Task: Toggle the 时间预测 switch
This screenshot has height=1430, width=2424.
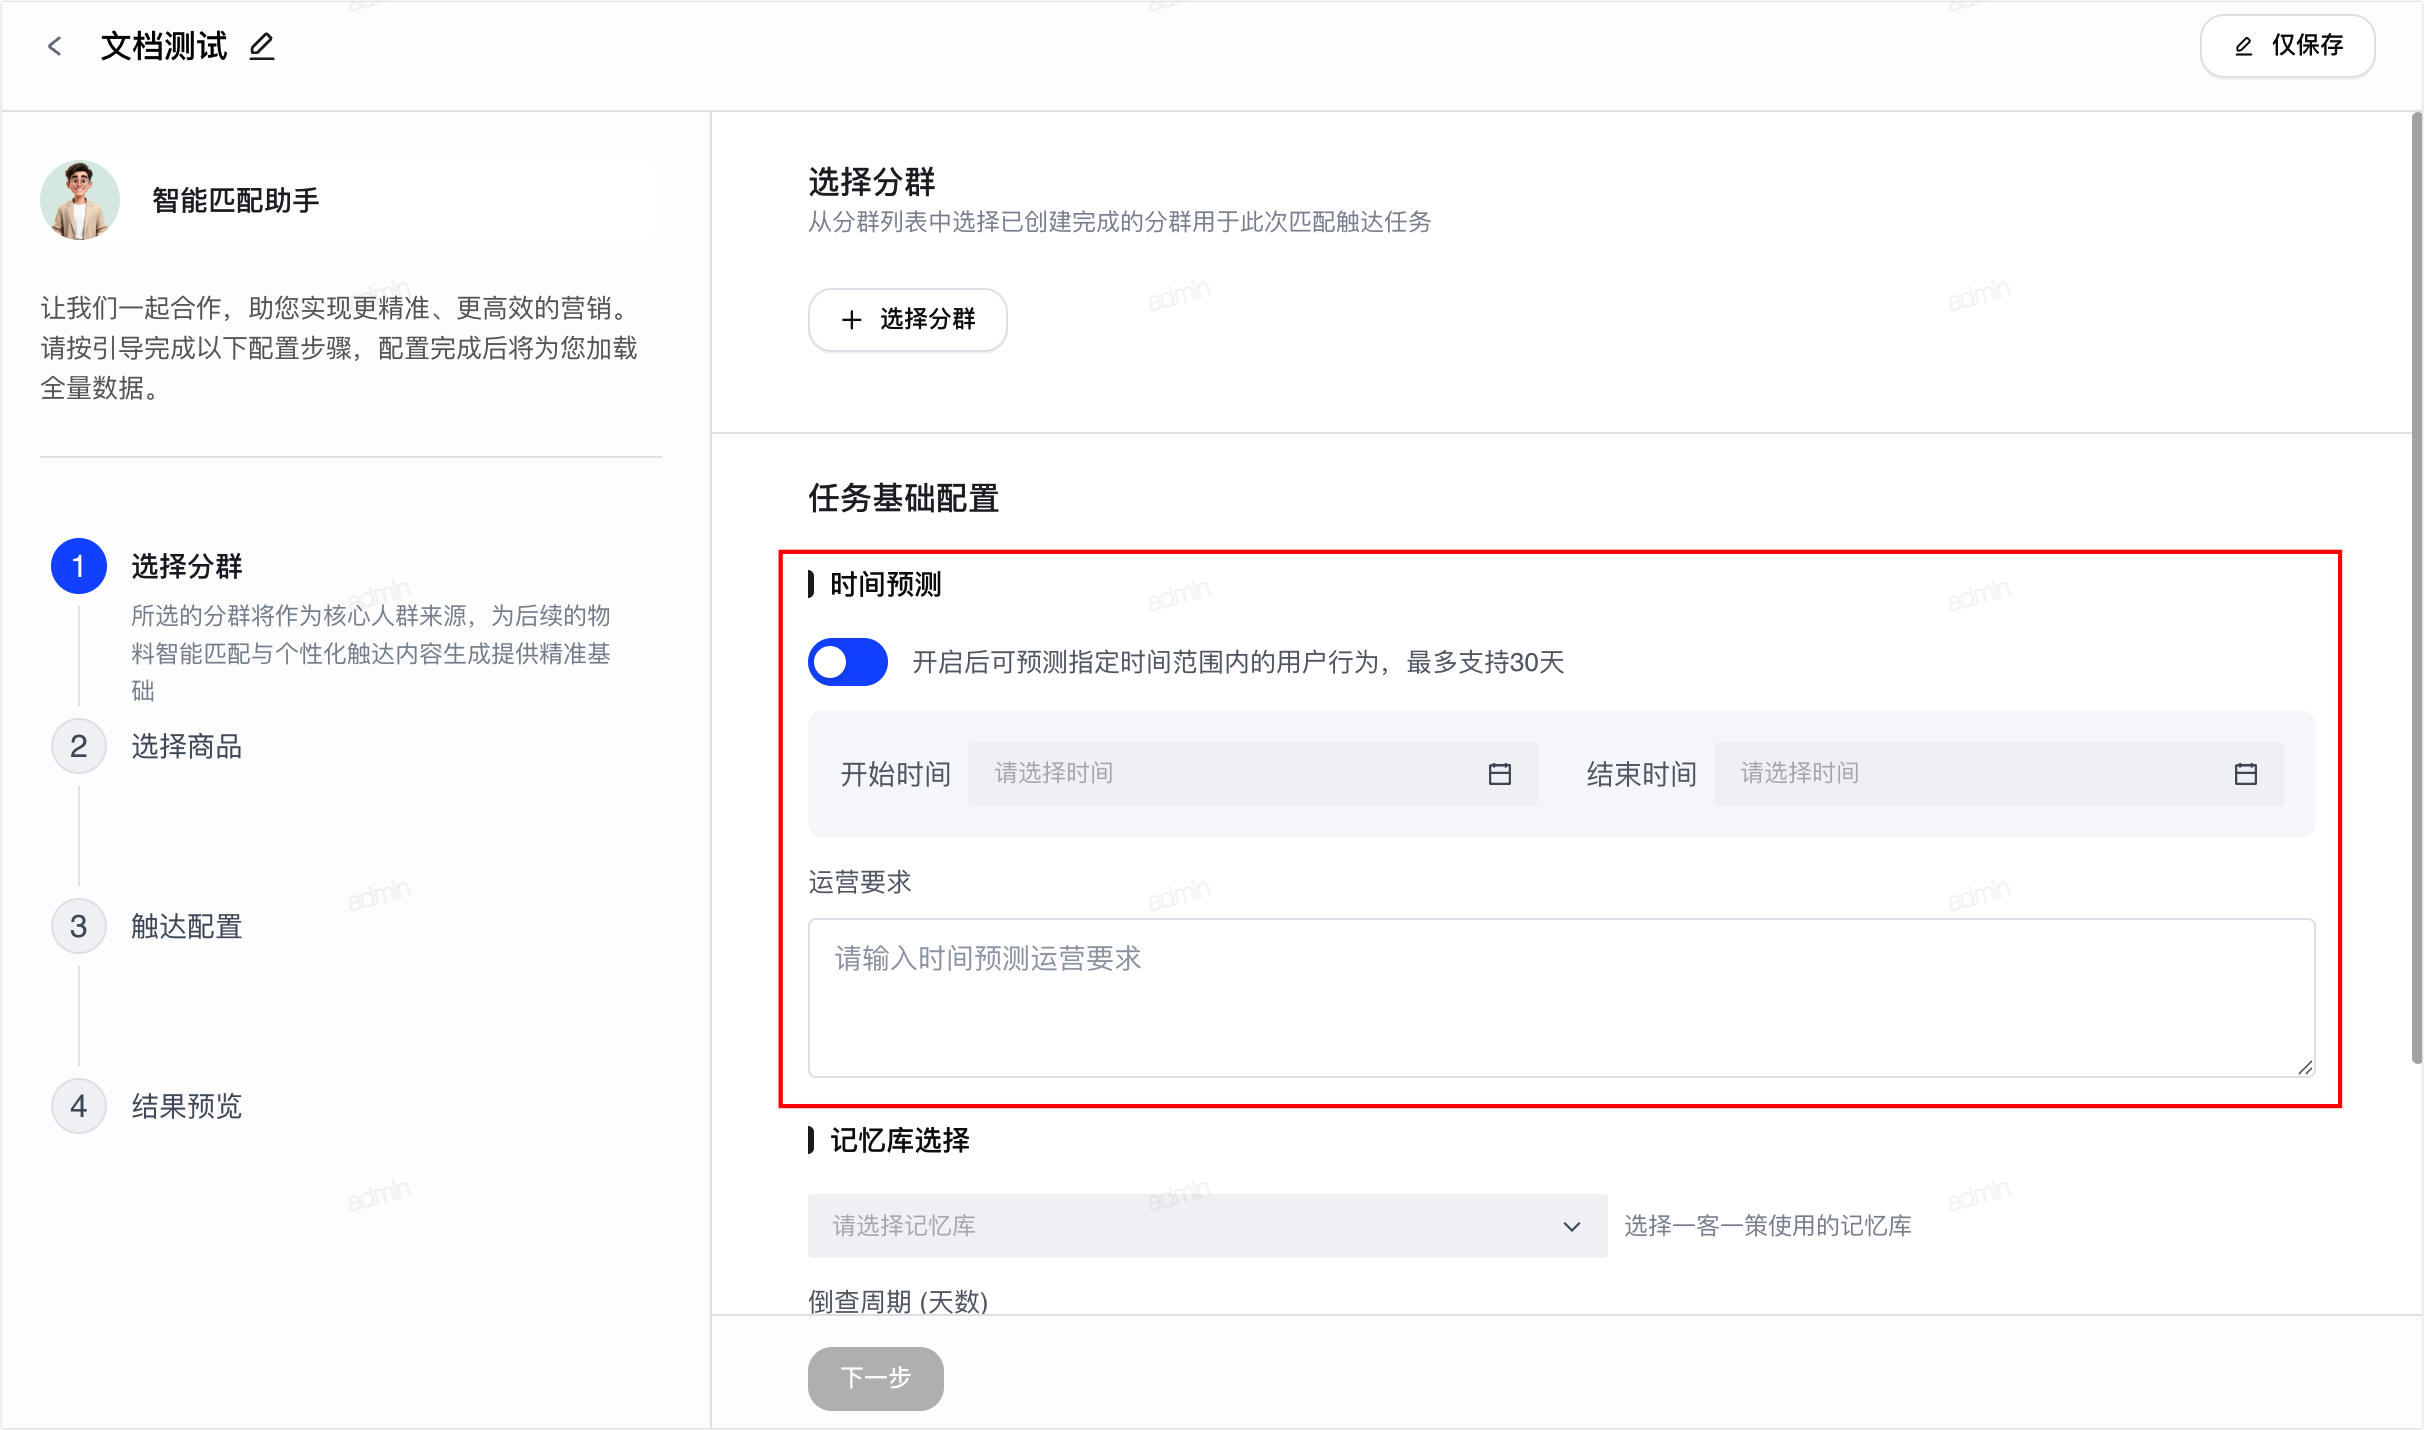Action: 847,662
